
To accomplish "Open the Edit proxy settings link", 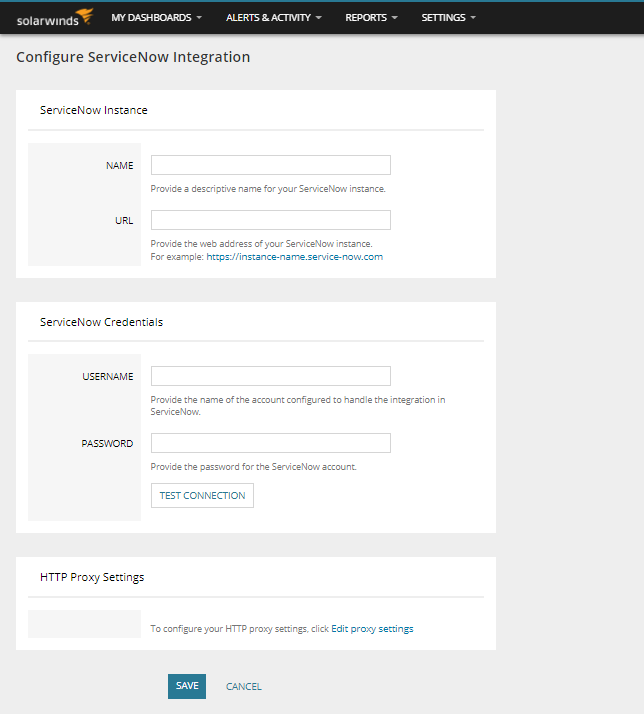I will click(372, 629).
